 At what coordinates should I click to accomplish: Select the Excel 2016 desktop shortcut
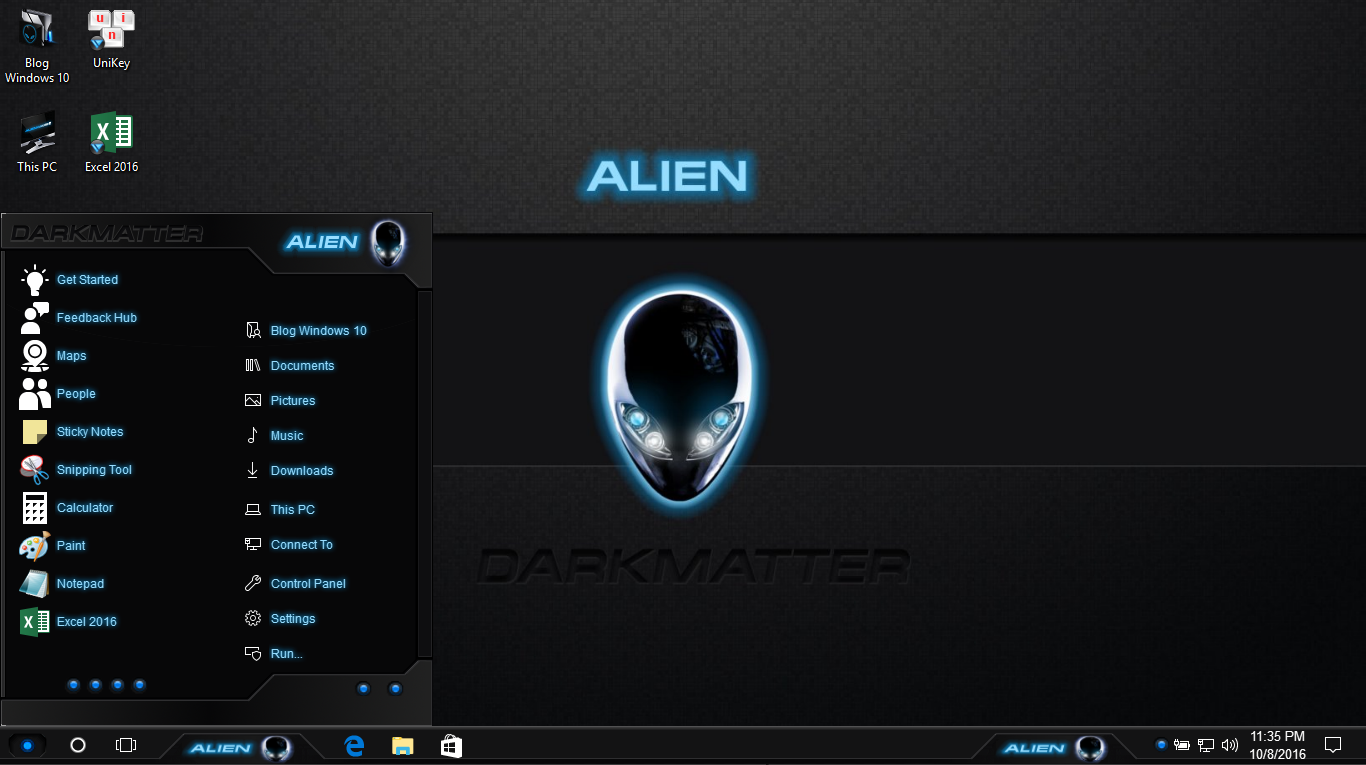coord(111,143)
